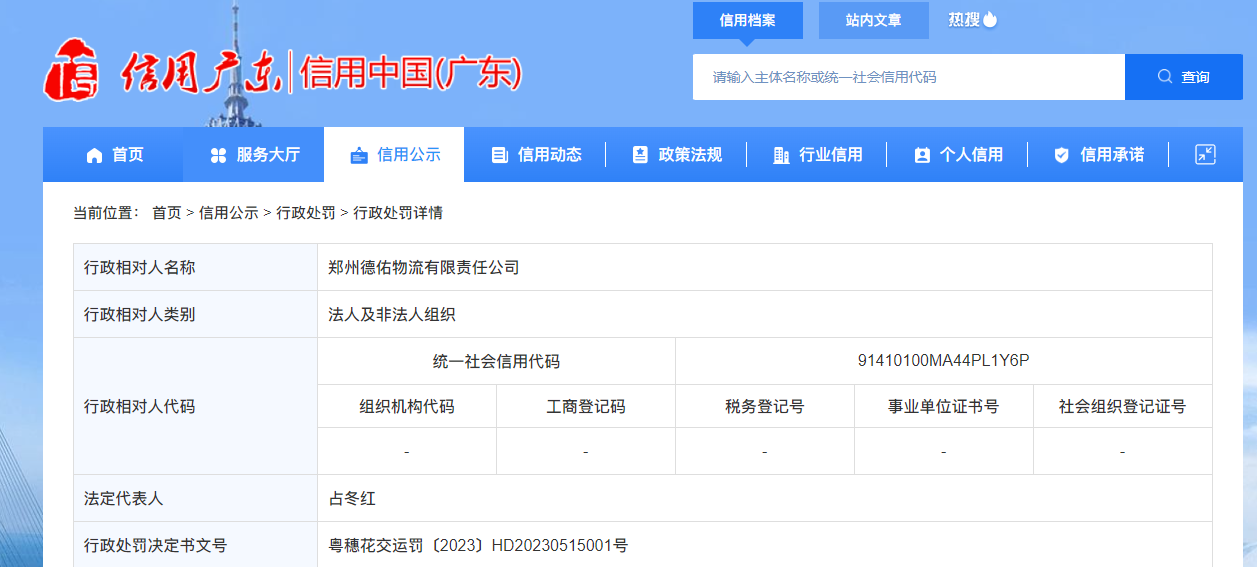Click legal representative name 占冬红
Viewport: 1257px width, 567px height.
pyautogui.click(x=352, y=498)
